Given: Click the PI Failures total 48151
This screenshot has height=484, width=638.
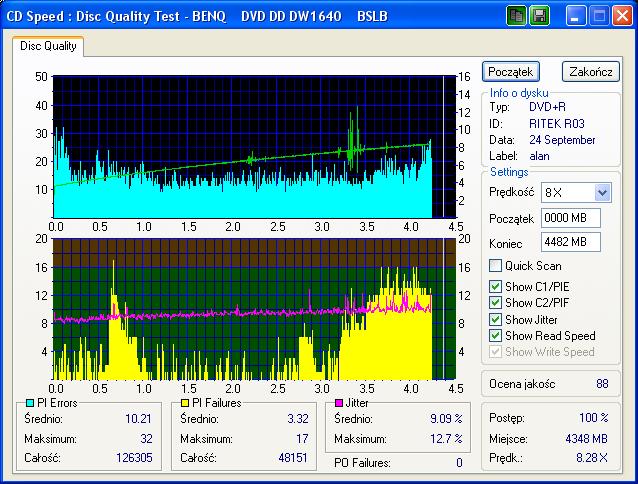Looking at the screenshot, I should 293,458.
